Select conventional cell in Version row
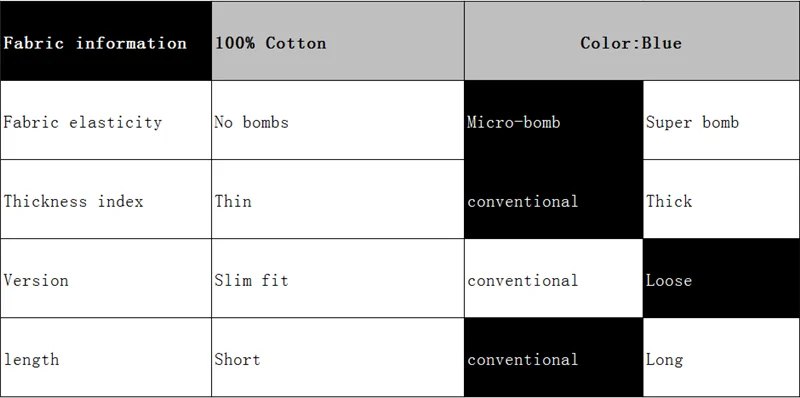 tap(554, 278)
